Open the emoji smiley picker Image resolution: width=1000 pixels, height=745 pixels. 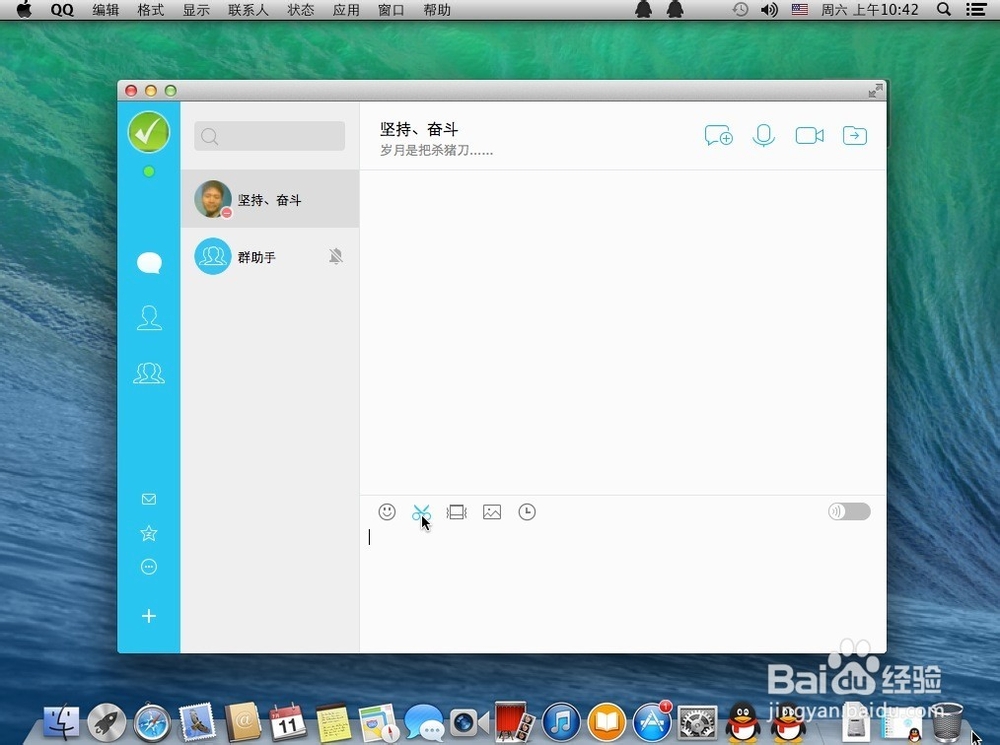click(387, 512)
